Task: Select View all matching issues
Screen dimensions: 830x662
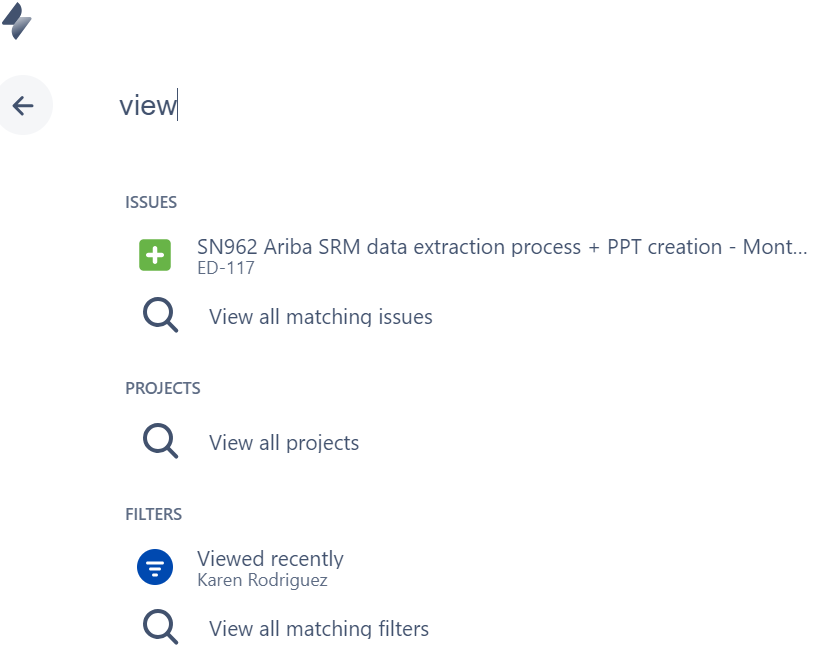Action: (x=320, y=317)
